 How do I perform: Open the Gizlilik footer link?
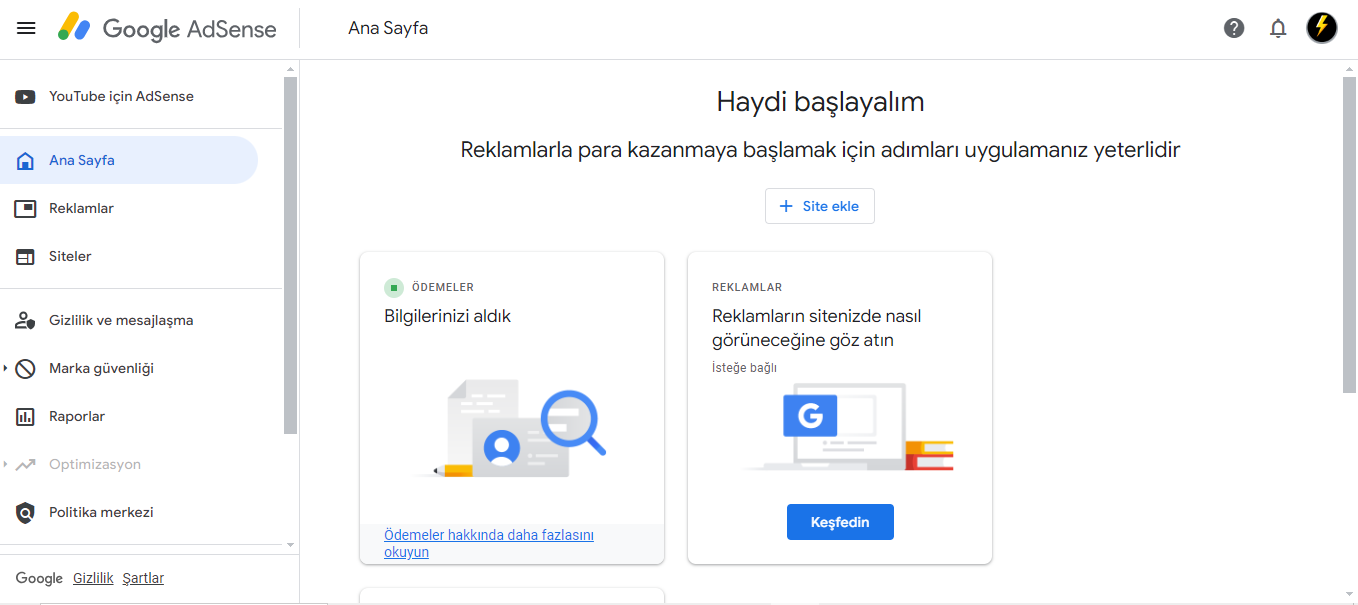click(93, 578)
